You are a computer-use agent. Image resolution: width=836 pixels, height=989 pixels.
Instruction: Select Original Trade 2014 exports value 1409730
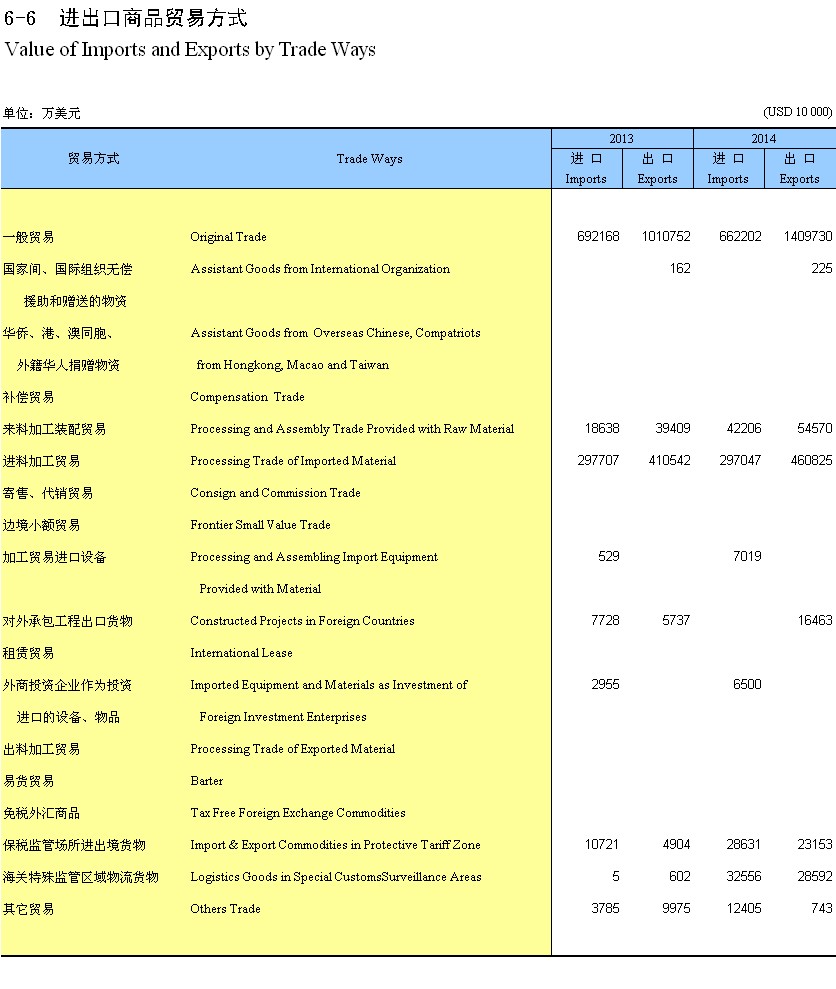803,237
